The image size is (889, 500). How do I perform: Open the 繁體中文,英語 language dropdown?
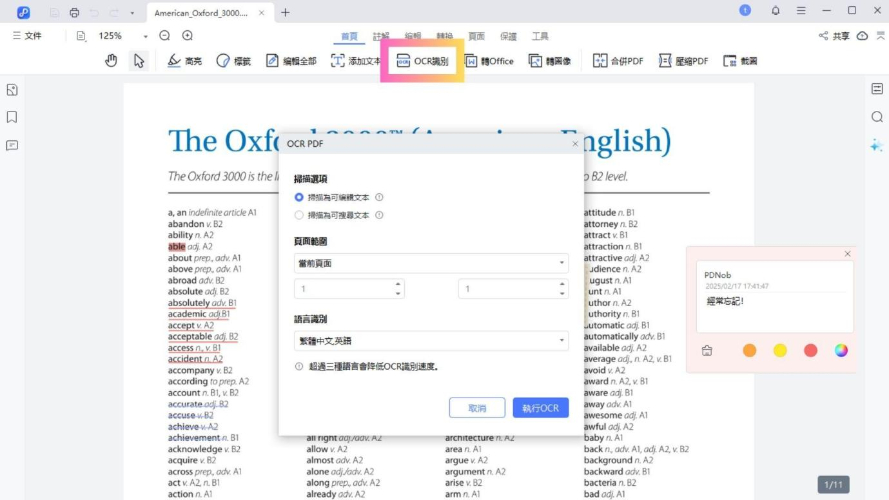click(431, 341)
